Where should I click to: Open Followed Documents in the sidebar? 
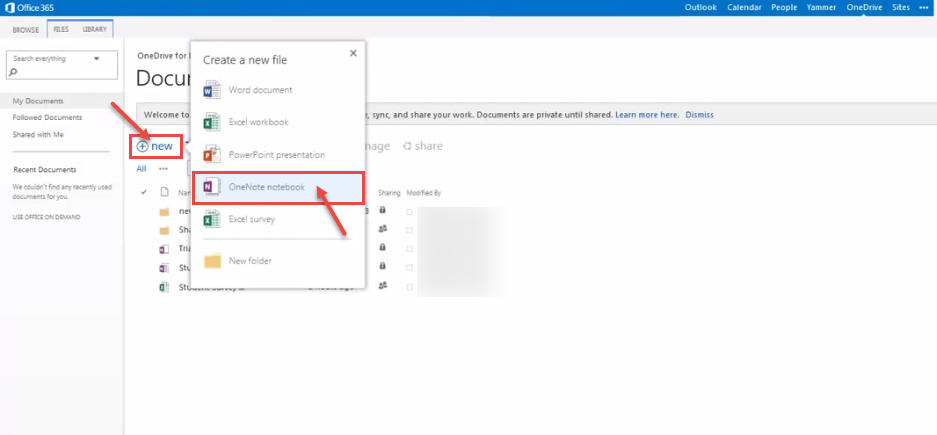pyautogui.click(x=47, y=118)
